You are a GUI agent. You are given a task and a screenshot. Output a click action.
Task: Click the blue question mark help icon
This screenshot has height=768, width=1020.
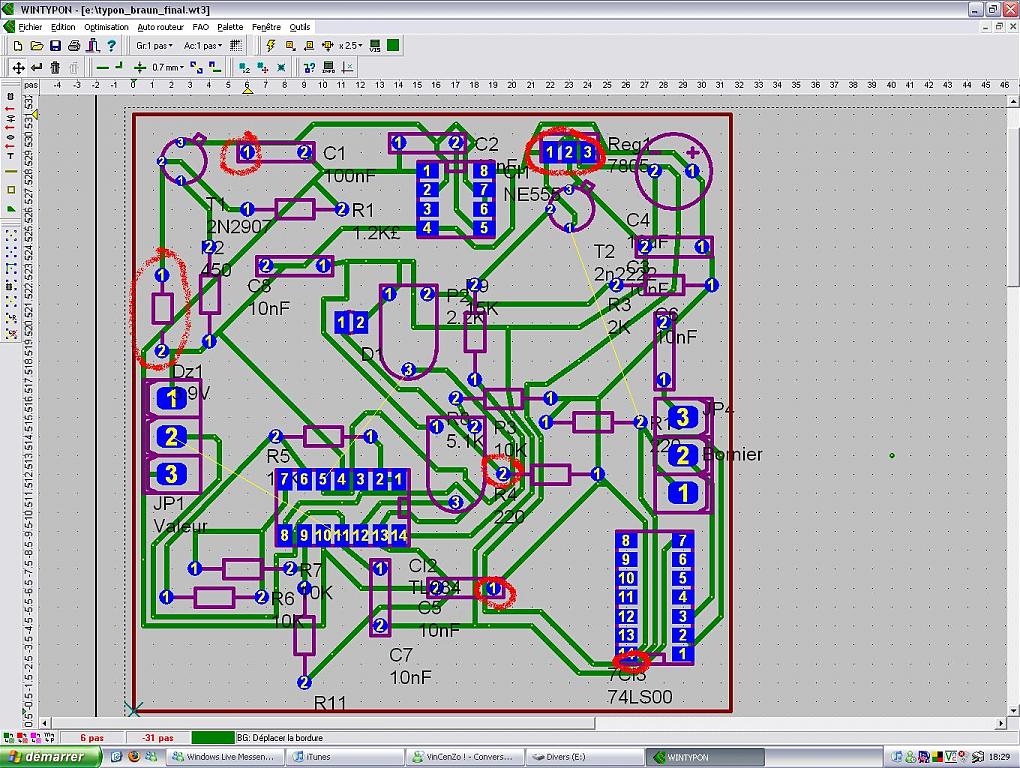tap(112, 46)
